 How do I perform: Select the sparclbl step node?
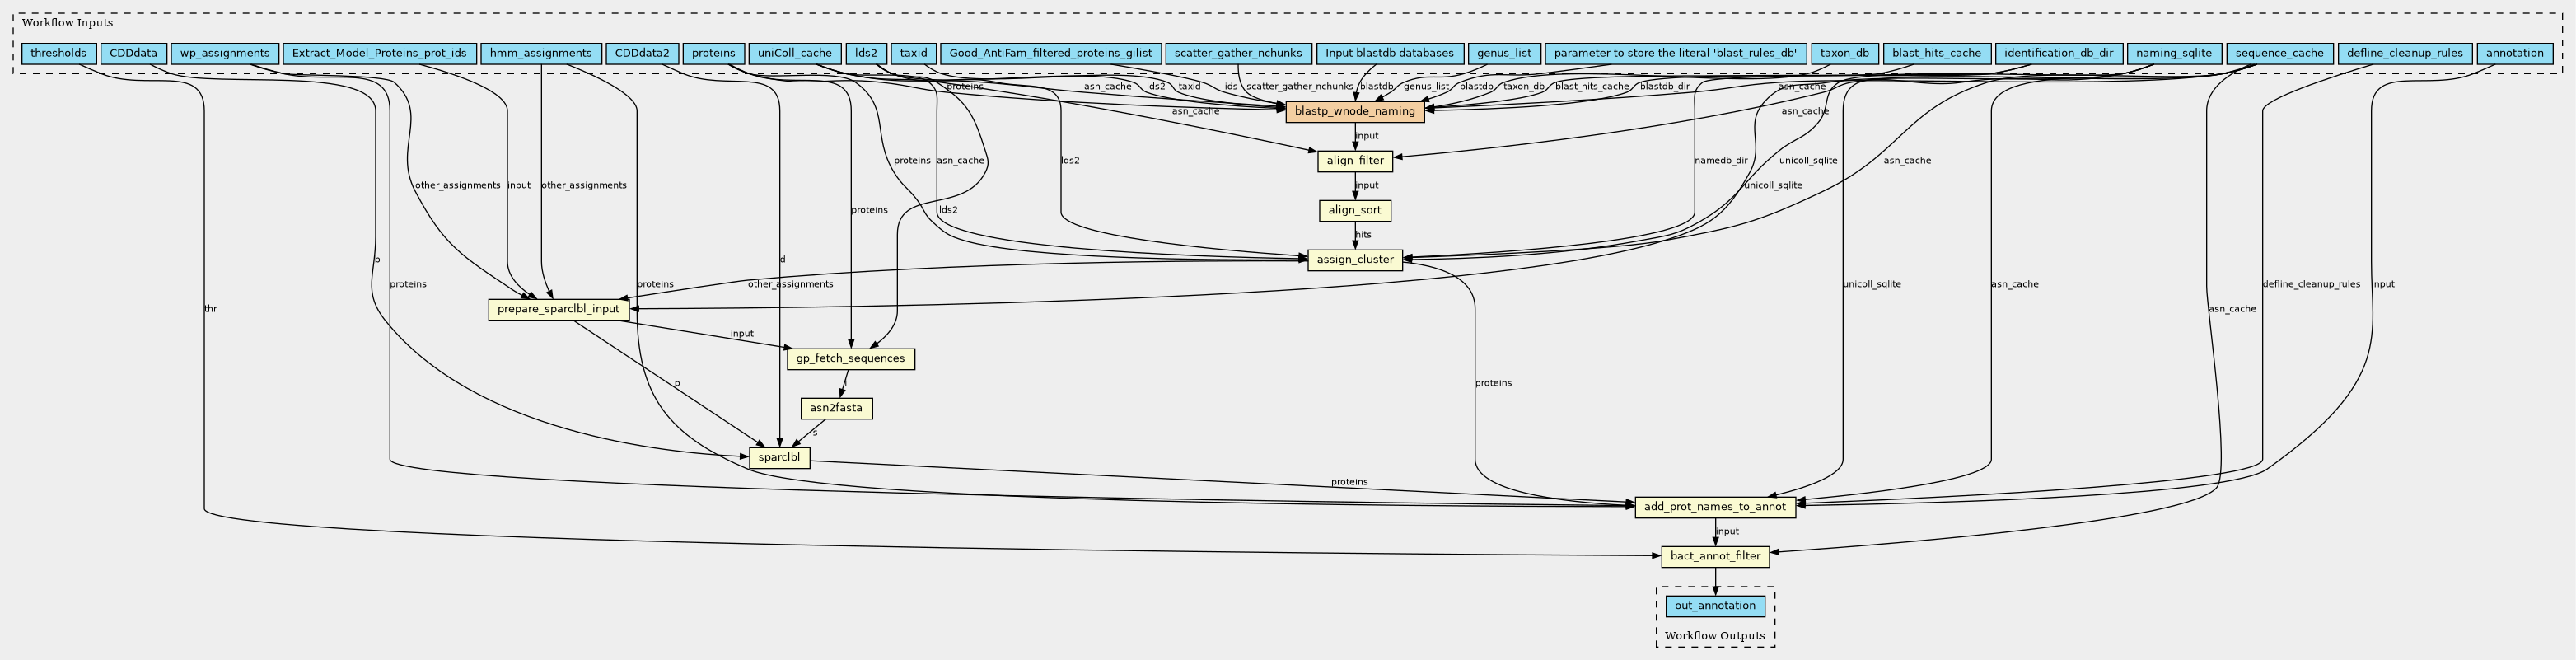tap(779, 458)
